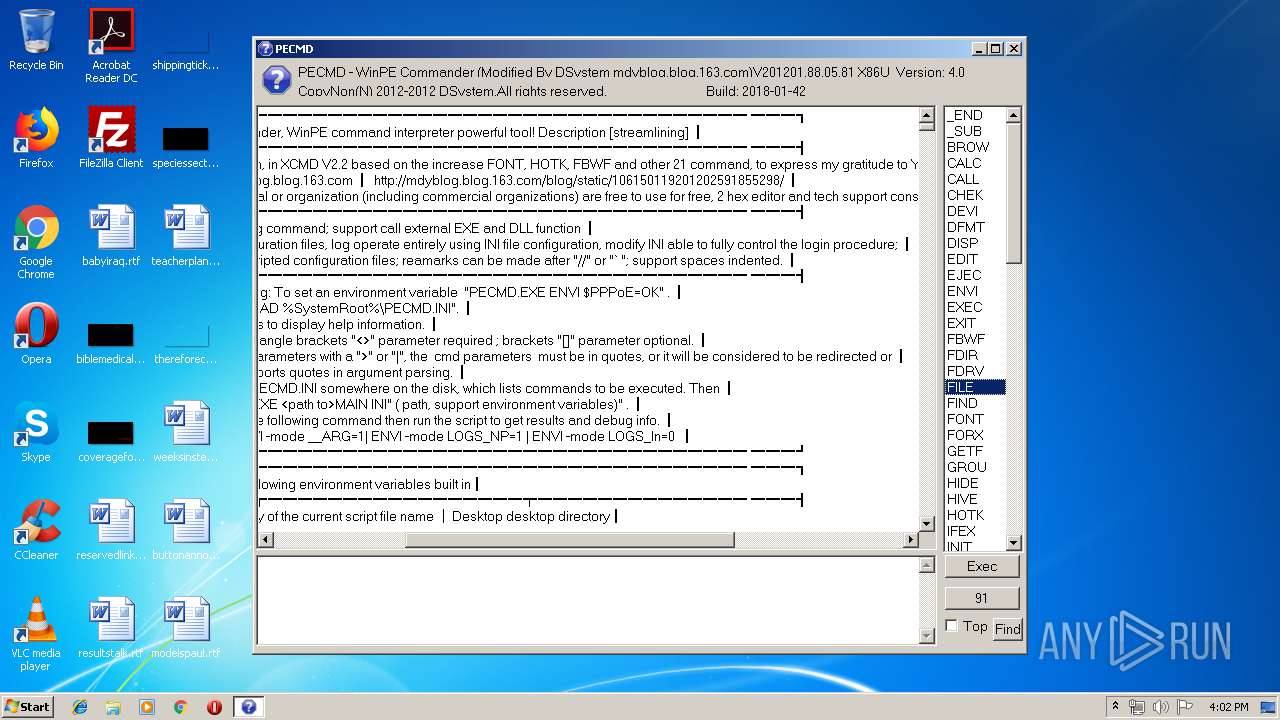Select DEVI command in list
The height and width of the screenshot is (720, 1280).
pos(975,211)
